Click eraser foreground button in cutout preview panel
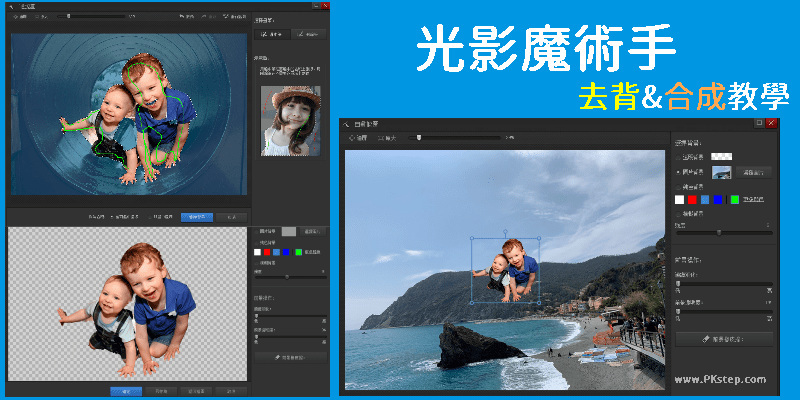The height and width of the screenshot is (400, 800). tap(290, 358)
